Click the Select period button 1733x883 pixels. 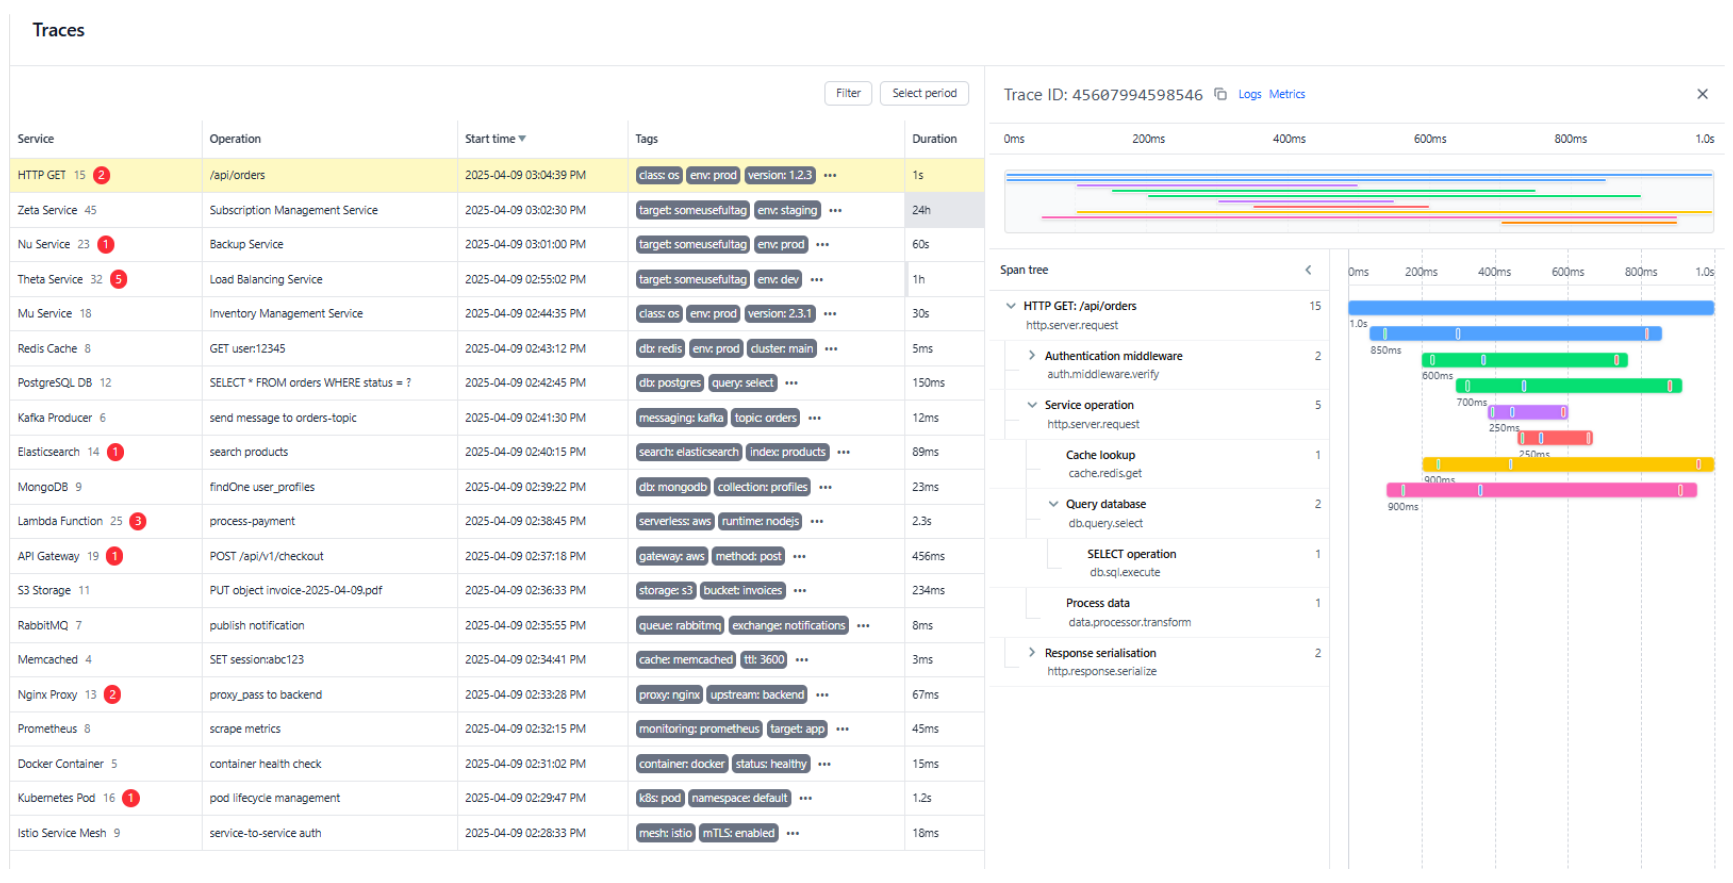click(x=923, y=93)
